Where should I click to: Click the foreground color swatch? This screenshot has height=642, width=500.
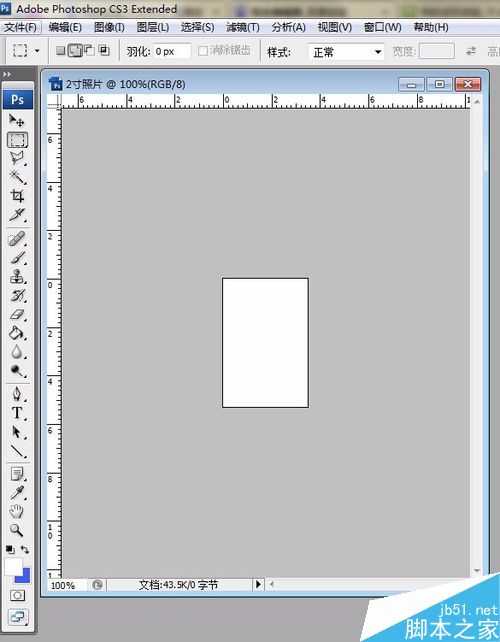(13, 567)
